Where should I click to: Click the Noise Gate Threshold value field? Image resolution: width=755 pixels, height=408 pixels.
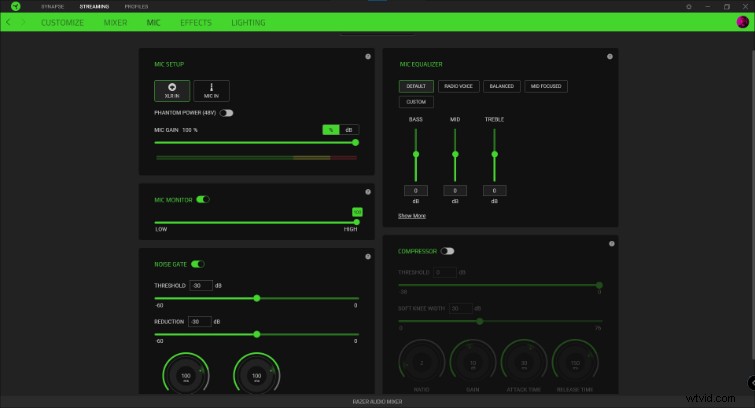point(201,285)
